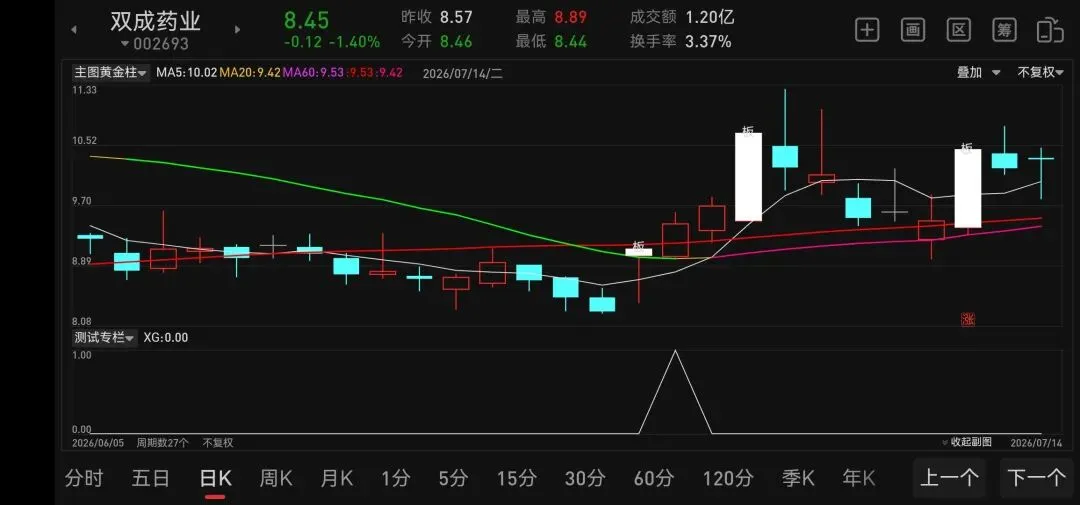Select the 年K tab
1080x505 pixels.
coord(859,478)
